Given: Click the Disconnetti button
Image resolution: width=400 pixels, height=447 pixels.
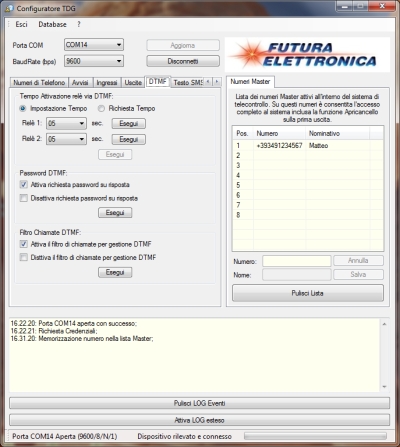Looking at the screenshot, I should [183, 61].
